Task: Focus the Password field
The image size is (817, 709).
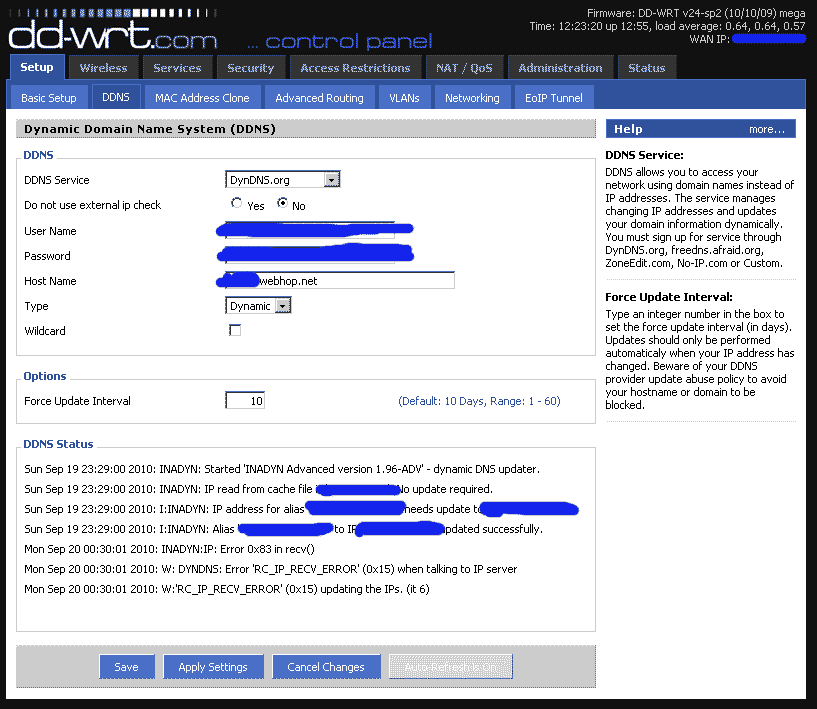Action: pos(310,255)
